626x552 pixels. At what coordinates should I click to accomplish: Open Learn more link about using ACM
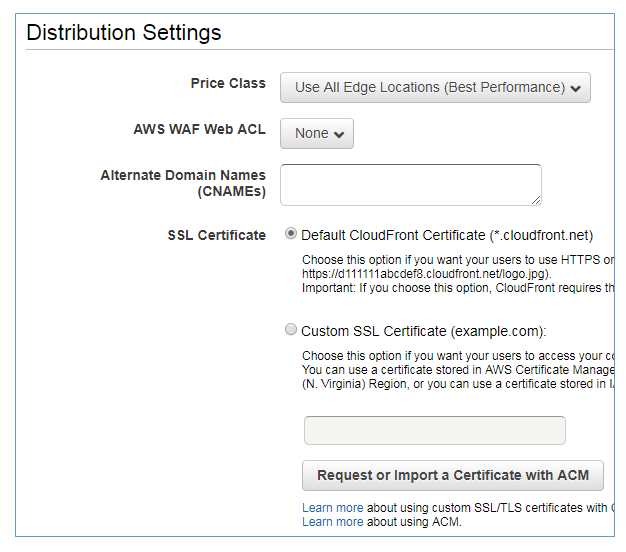332,521
